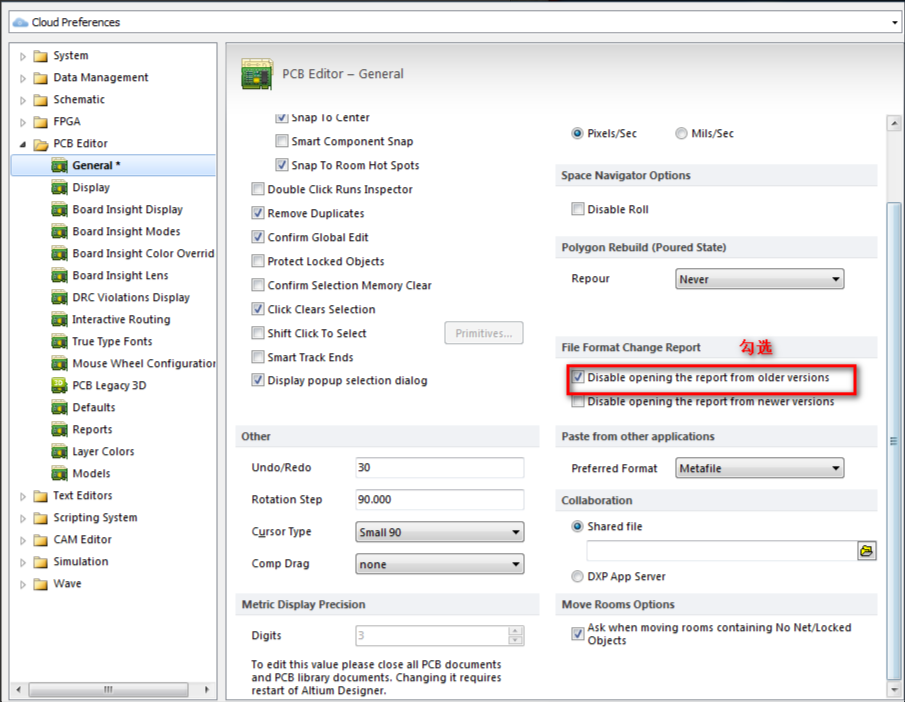Check Double Click Runs Inspector
The image size is (905, 702).
258,189
